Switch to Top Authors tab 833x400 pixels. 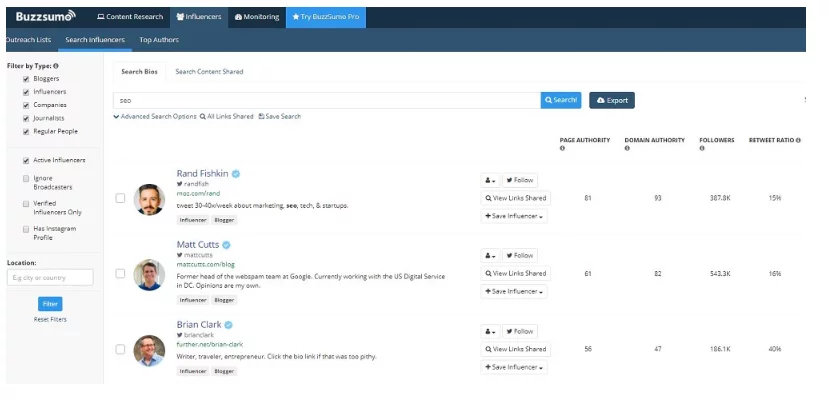[159, 40]
